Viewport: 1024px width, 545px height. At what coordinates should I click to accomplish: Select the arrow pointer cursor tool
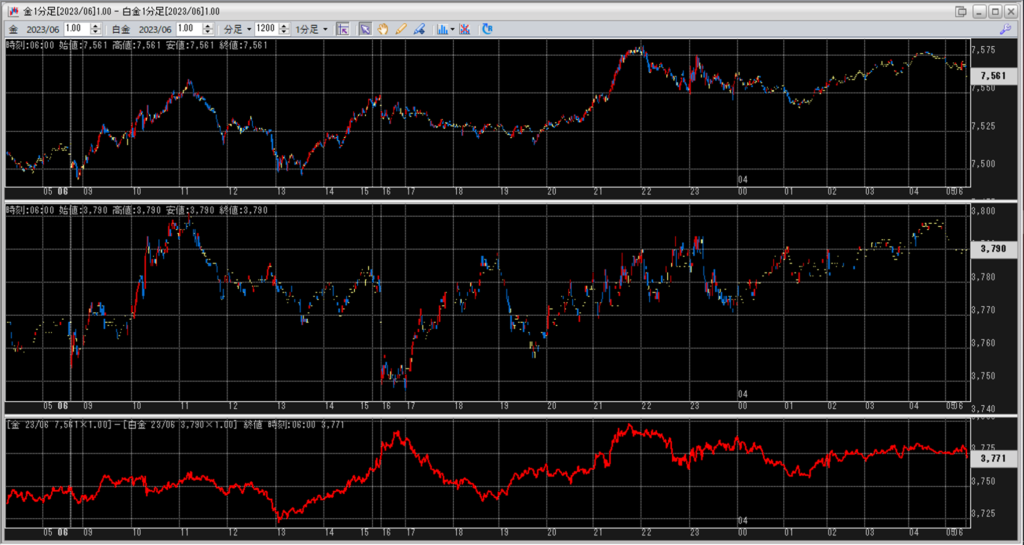coord(364,29)
